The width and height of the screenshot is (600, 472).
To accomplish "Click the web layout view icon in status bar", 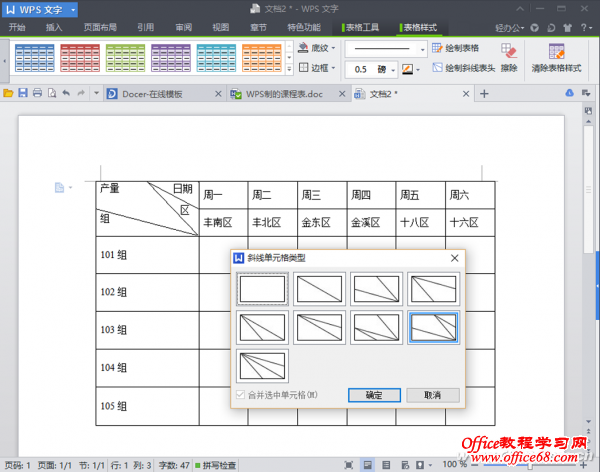I will pos(405,465).
